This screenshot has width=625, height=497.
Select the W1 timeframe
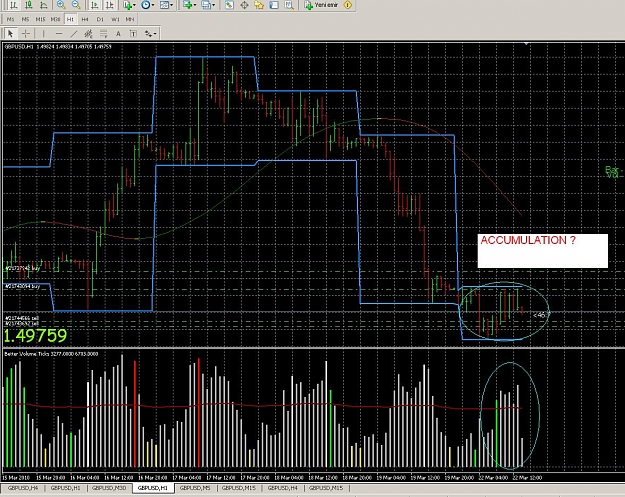(x=115, y=19)
